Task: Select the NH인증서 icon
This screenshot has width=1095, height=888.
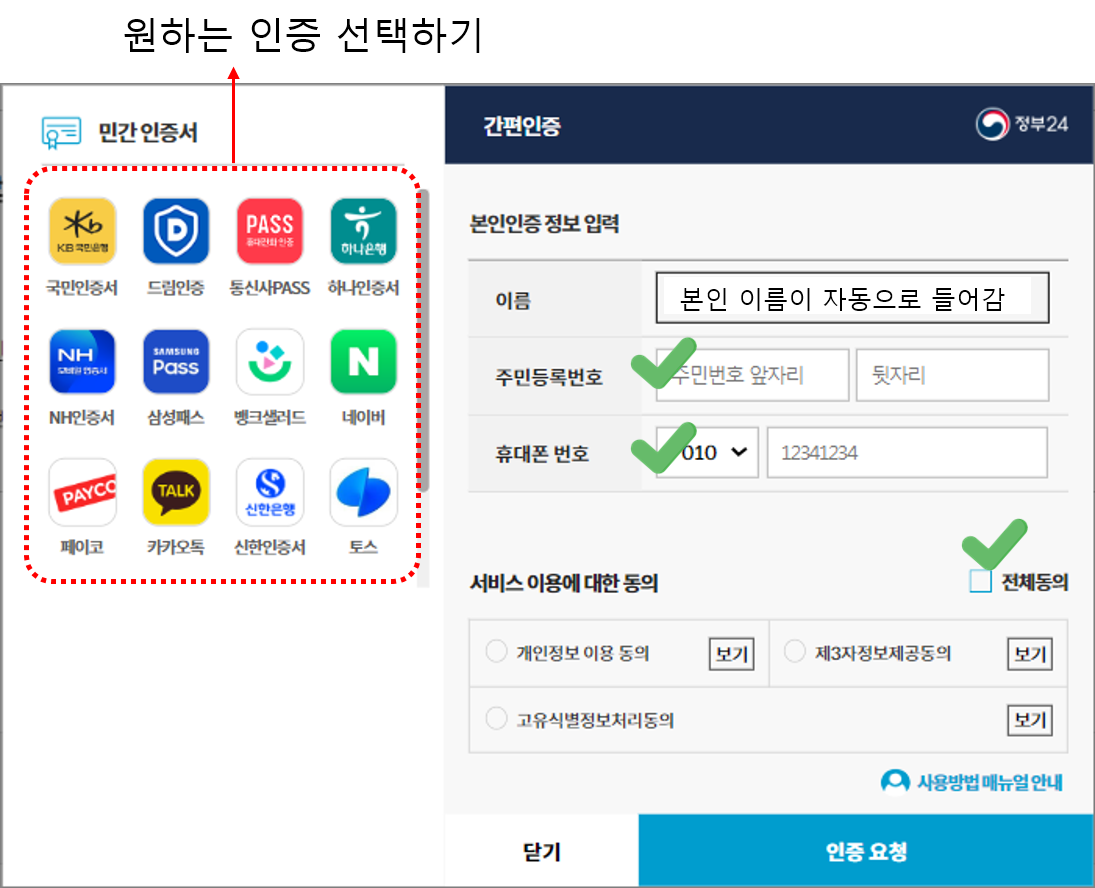Action: tap(83, 361)
